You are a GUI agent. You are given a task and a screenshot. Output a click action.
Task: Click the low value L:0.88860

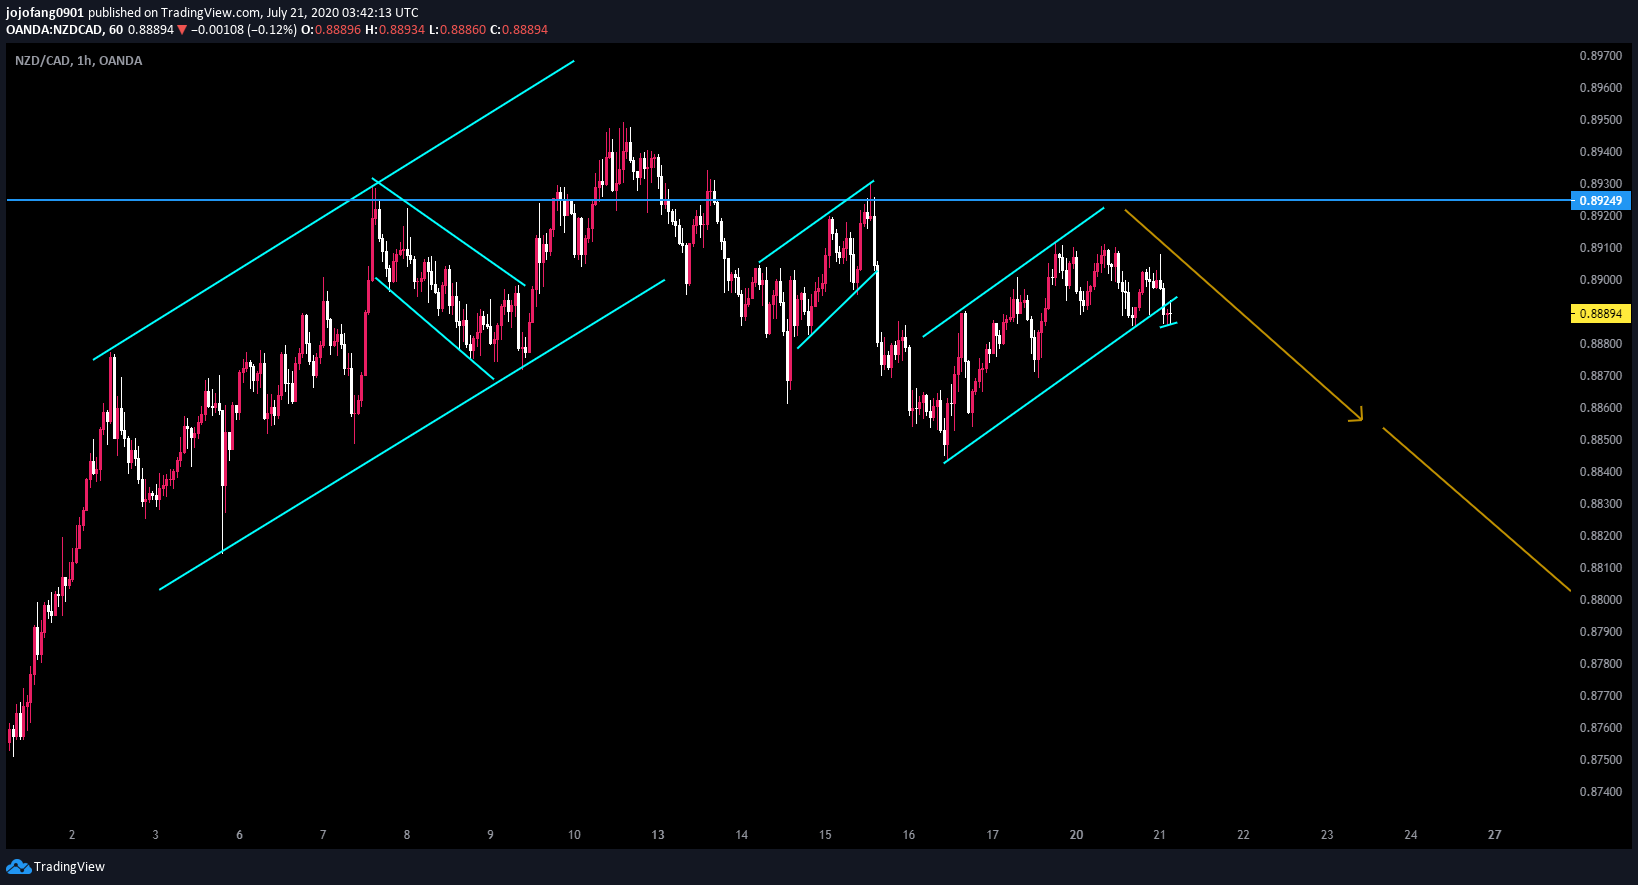tap(457, 30)
